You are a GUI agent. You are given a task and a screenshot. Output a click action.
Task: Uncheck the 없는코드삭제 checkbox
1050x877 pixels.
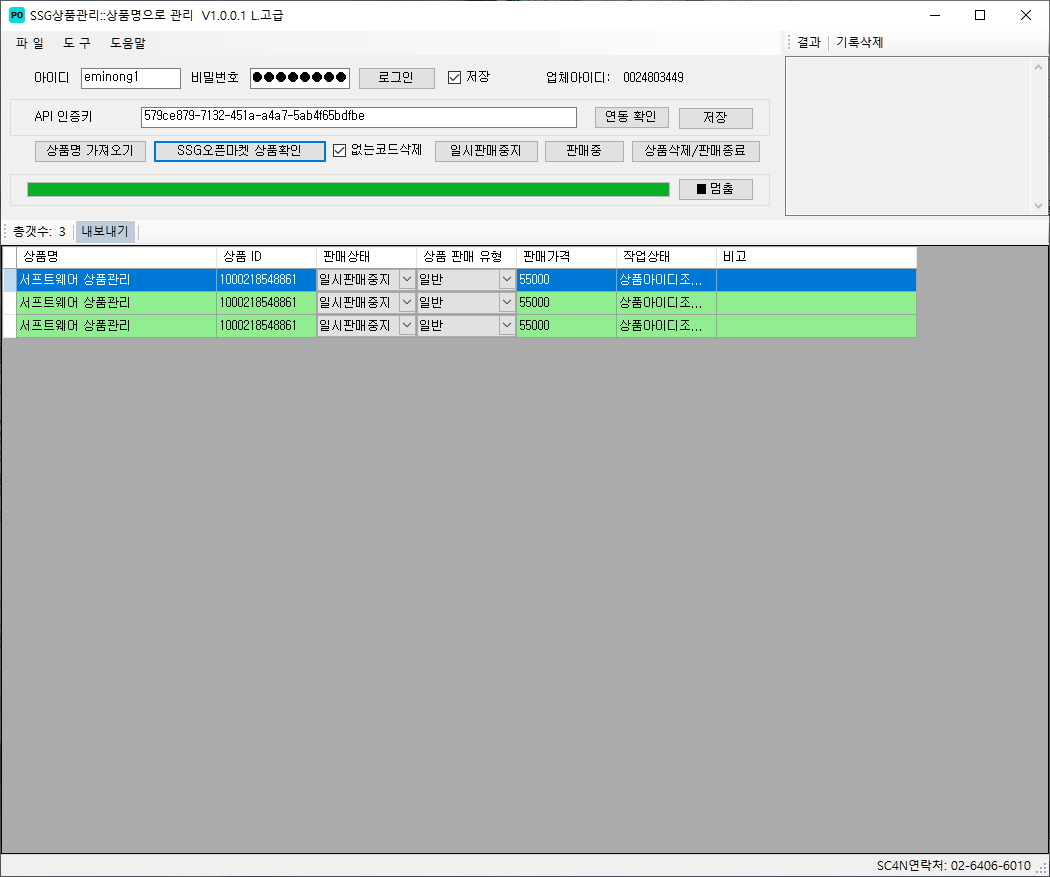[x=340, y=151]
